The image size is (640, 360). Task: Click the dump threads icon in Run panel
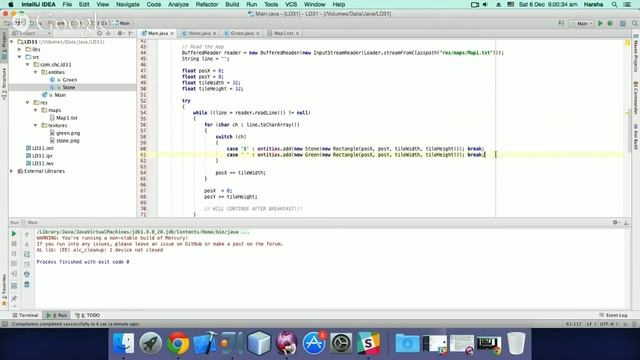tap(14, 264)
